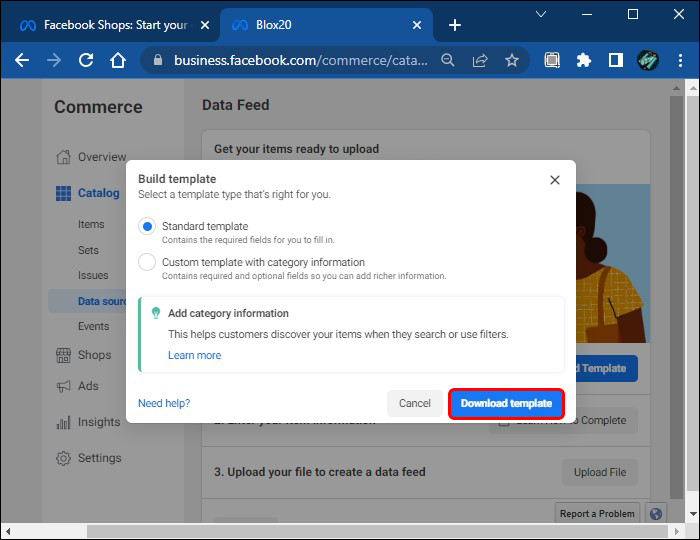Open a new browser tab
Screen dimensions: 700x540
tap(455, 25)
